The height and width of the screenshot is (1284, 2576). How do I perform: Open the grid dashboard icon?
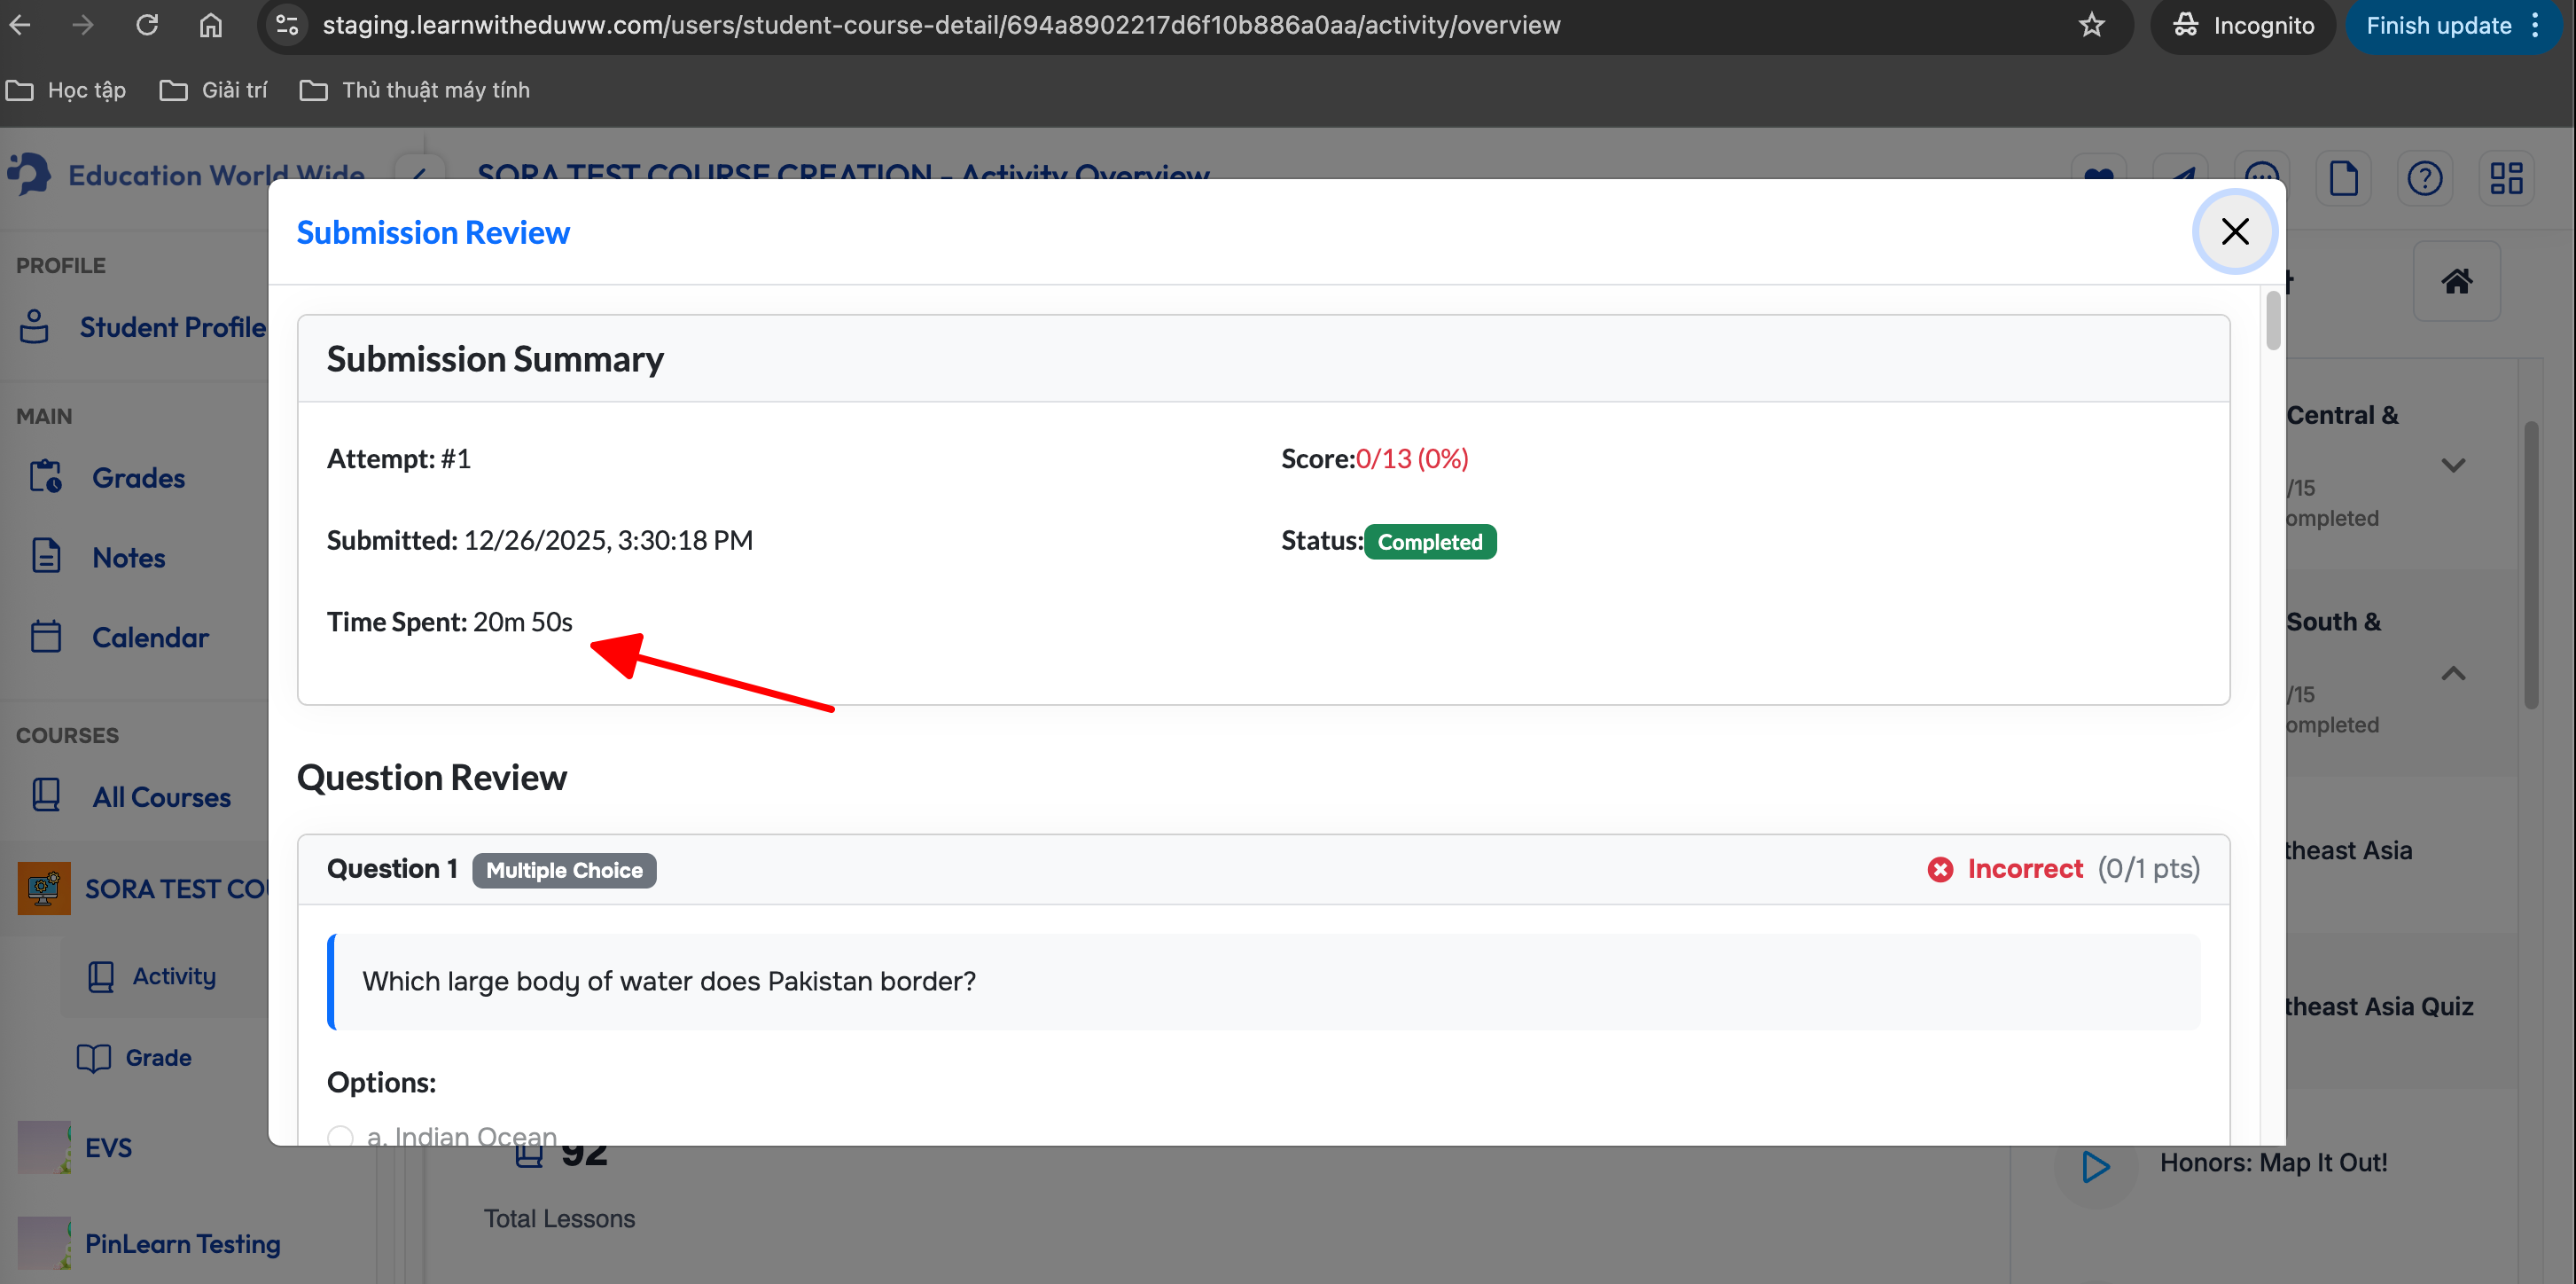(x=2506, y=179)
